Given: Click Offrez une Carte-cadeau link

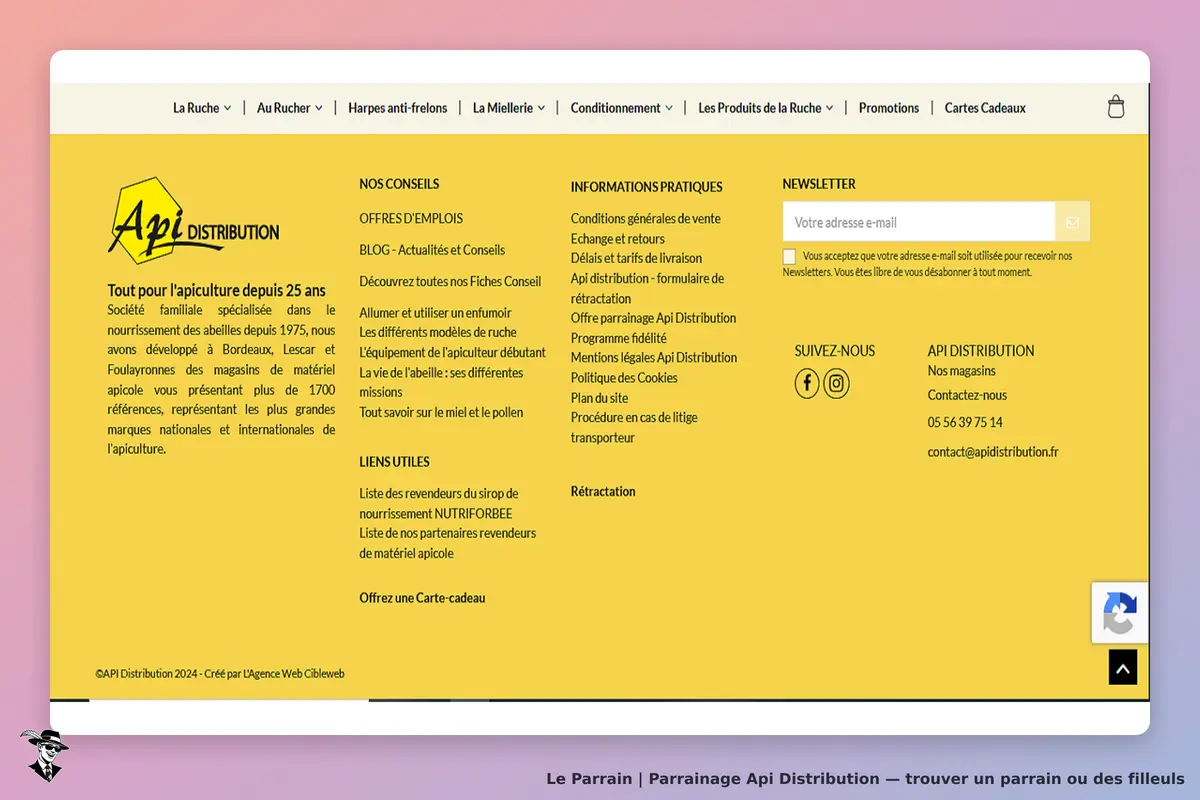Looking at the screenshot, I should click(x=422, y=598).
